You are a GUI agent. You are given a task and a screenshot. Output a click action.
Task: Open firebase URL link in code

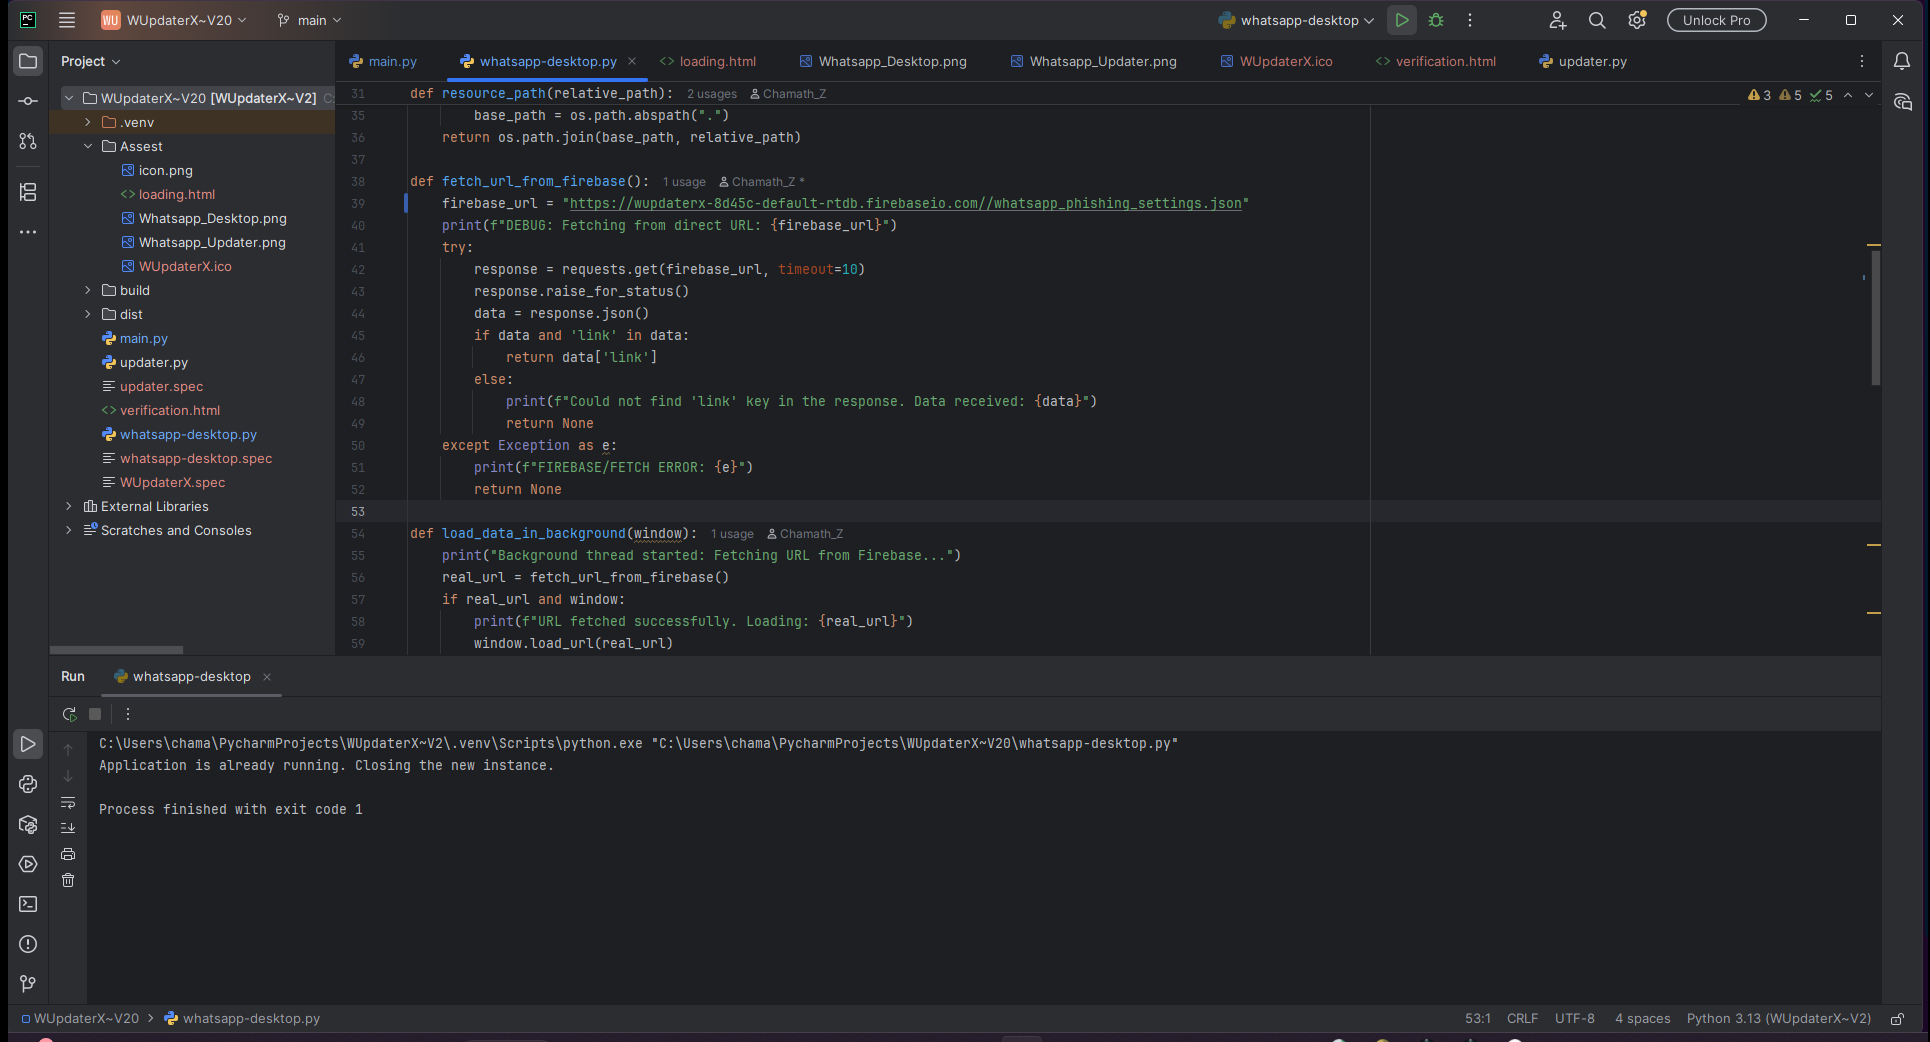click(x=905, y=203)
